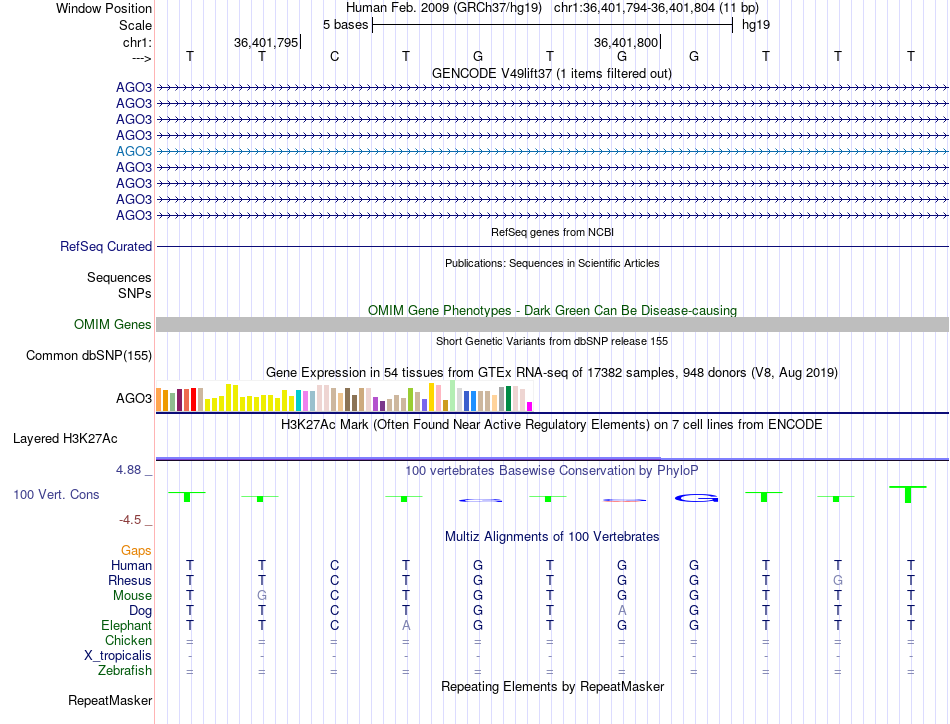Click the 4.88 PhyloP upper scale value
This screenshot has height=724, width=950.
[128, 470]
